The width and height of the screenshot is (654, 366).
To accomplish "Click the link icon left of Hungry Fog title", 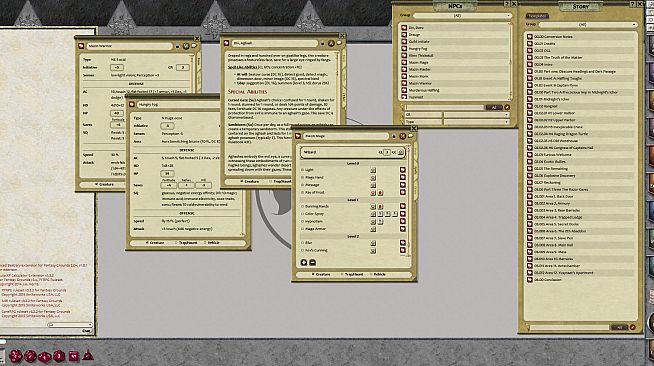I will pyautogui.click(x=132, y=104).
